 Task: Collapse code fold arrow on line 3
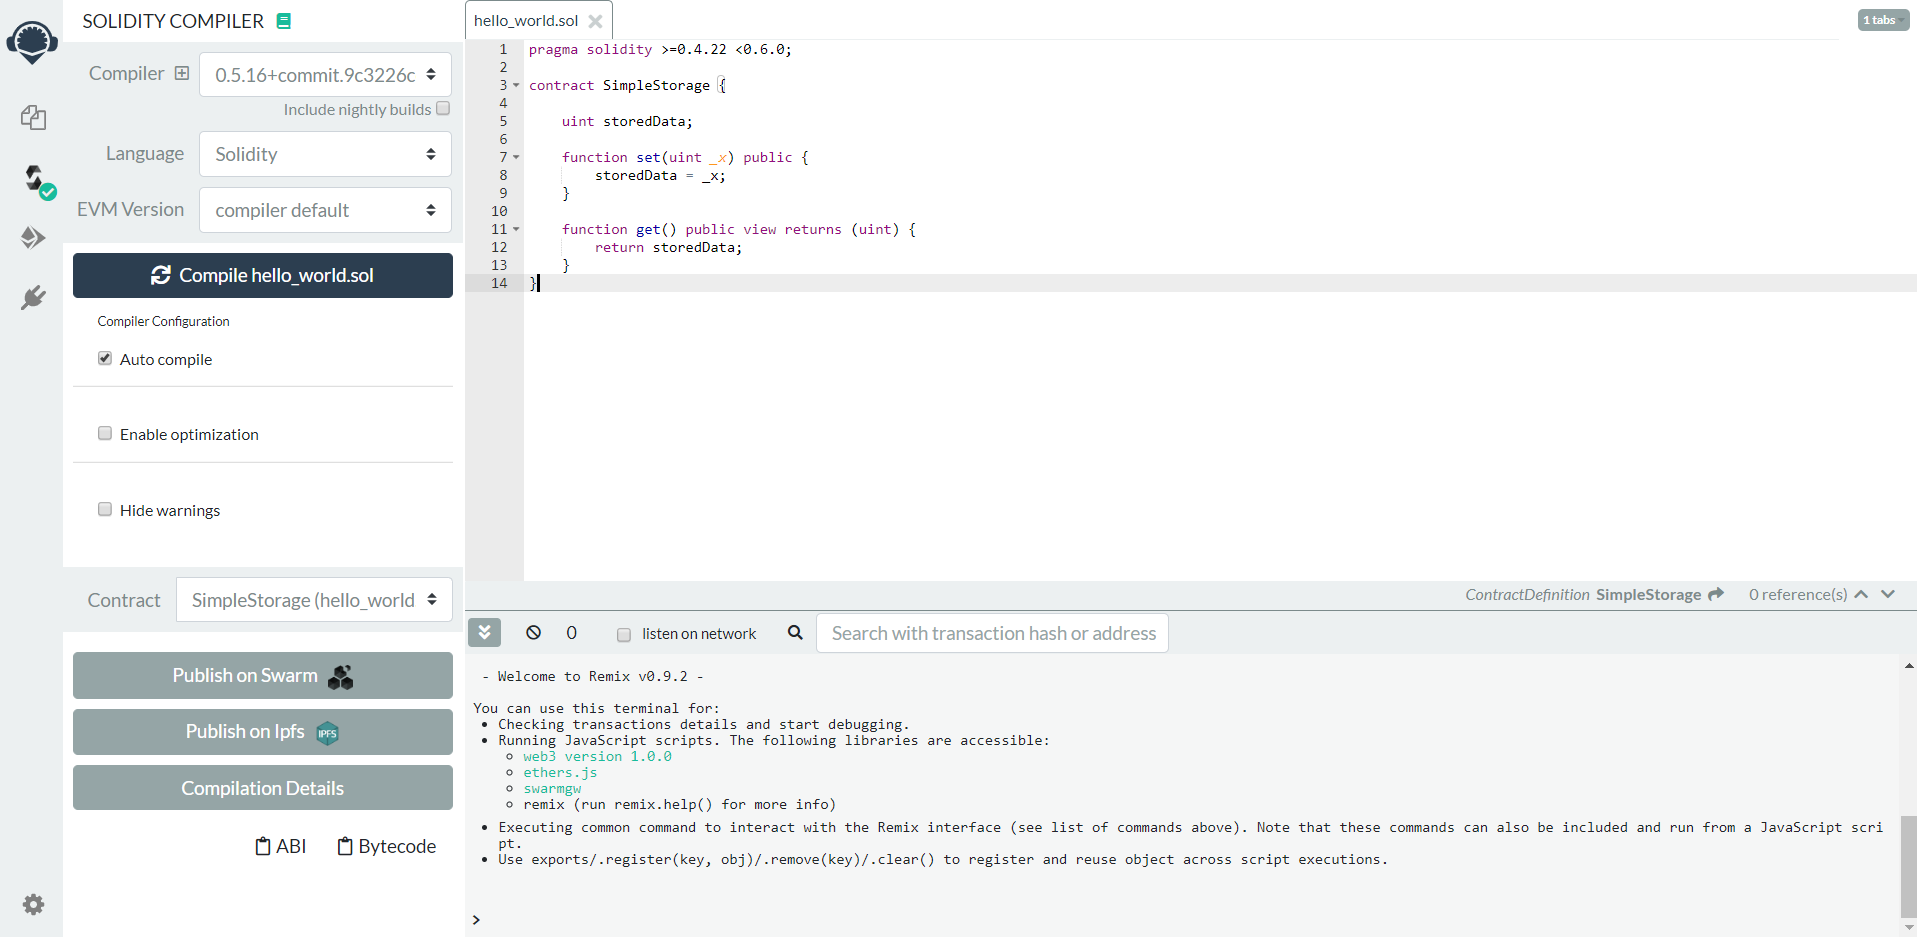[516, 85]
